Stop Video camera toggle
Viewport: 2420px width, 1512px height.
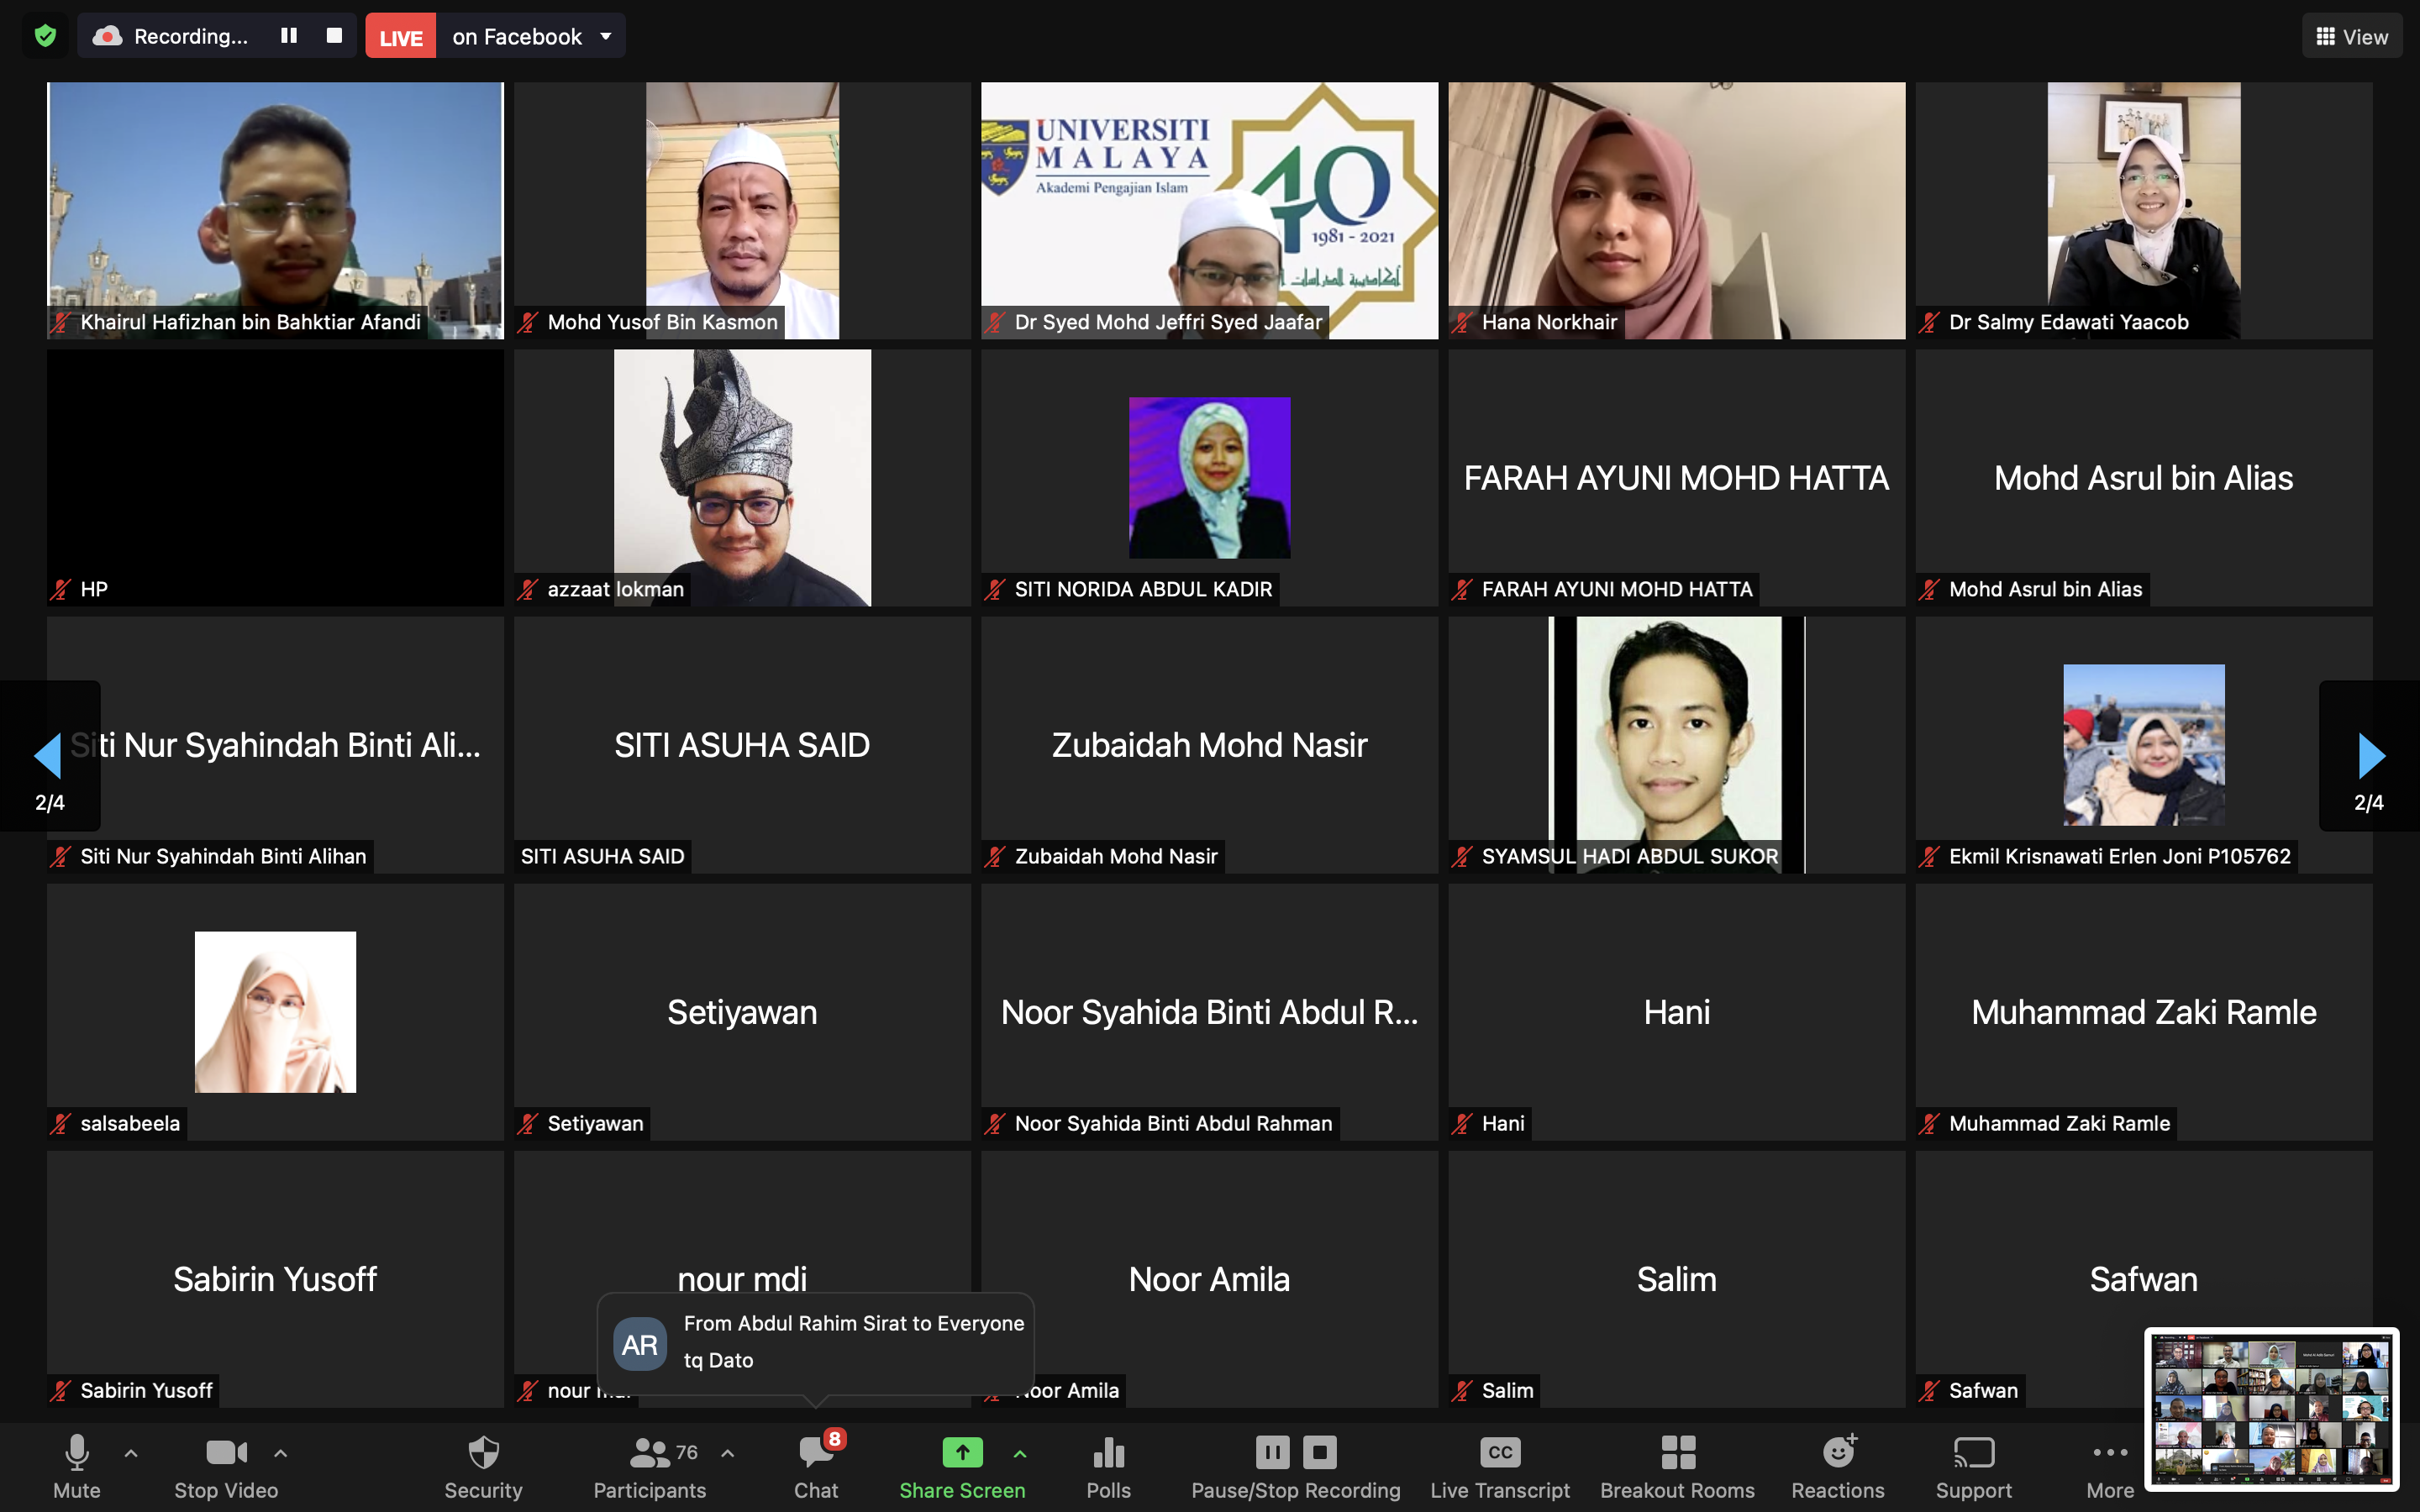[x=226, y=1465]
